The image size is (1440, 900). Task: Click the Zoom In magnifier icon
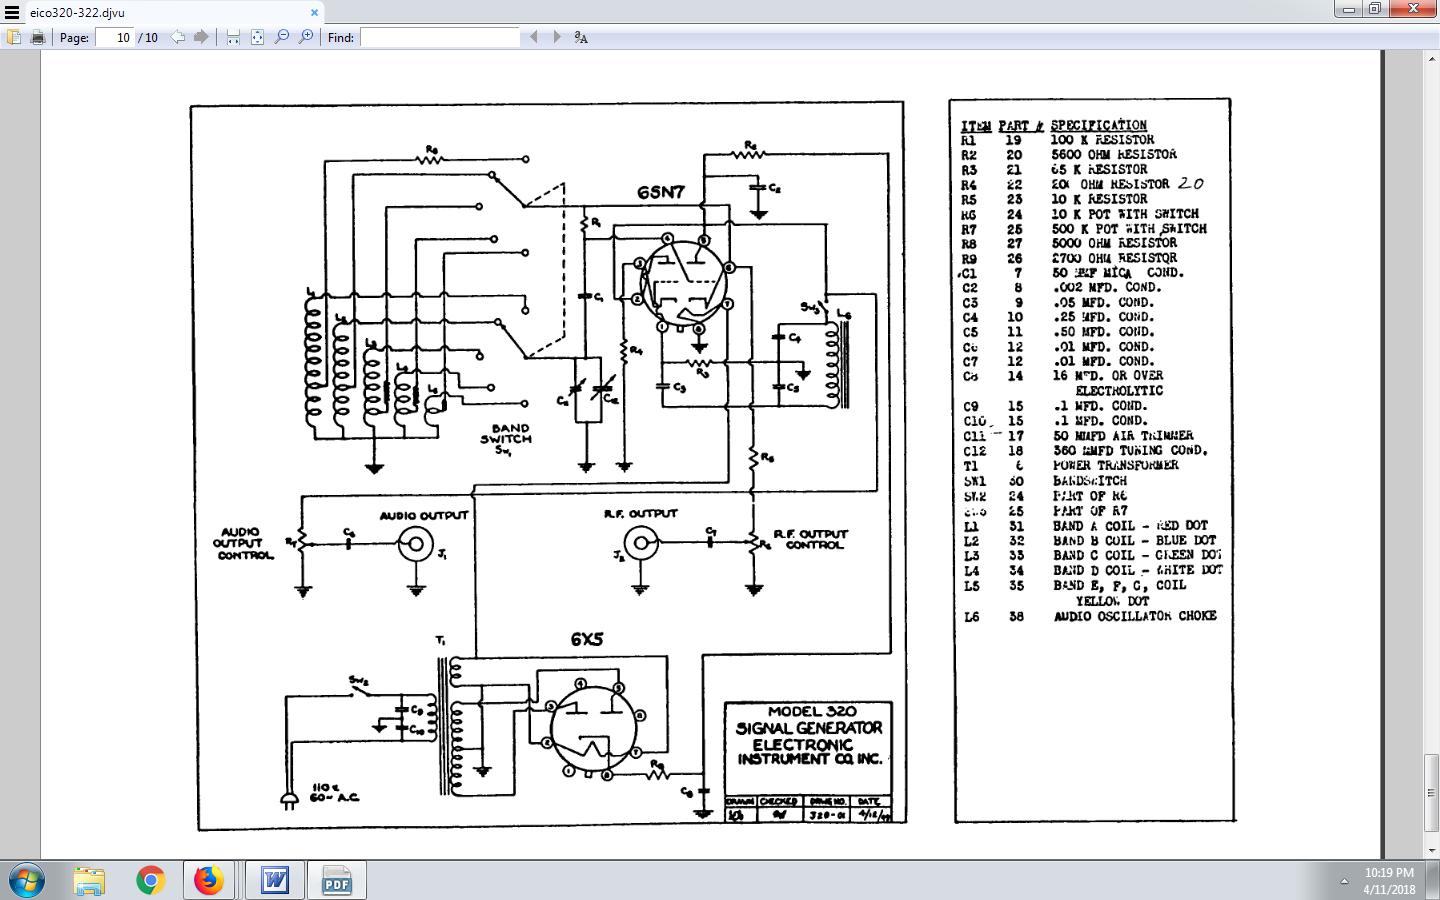pyautogui.click(x=306, y=37)
